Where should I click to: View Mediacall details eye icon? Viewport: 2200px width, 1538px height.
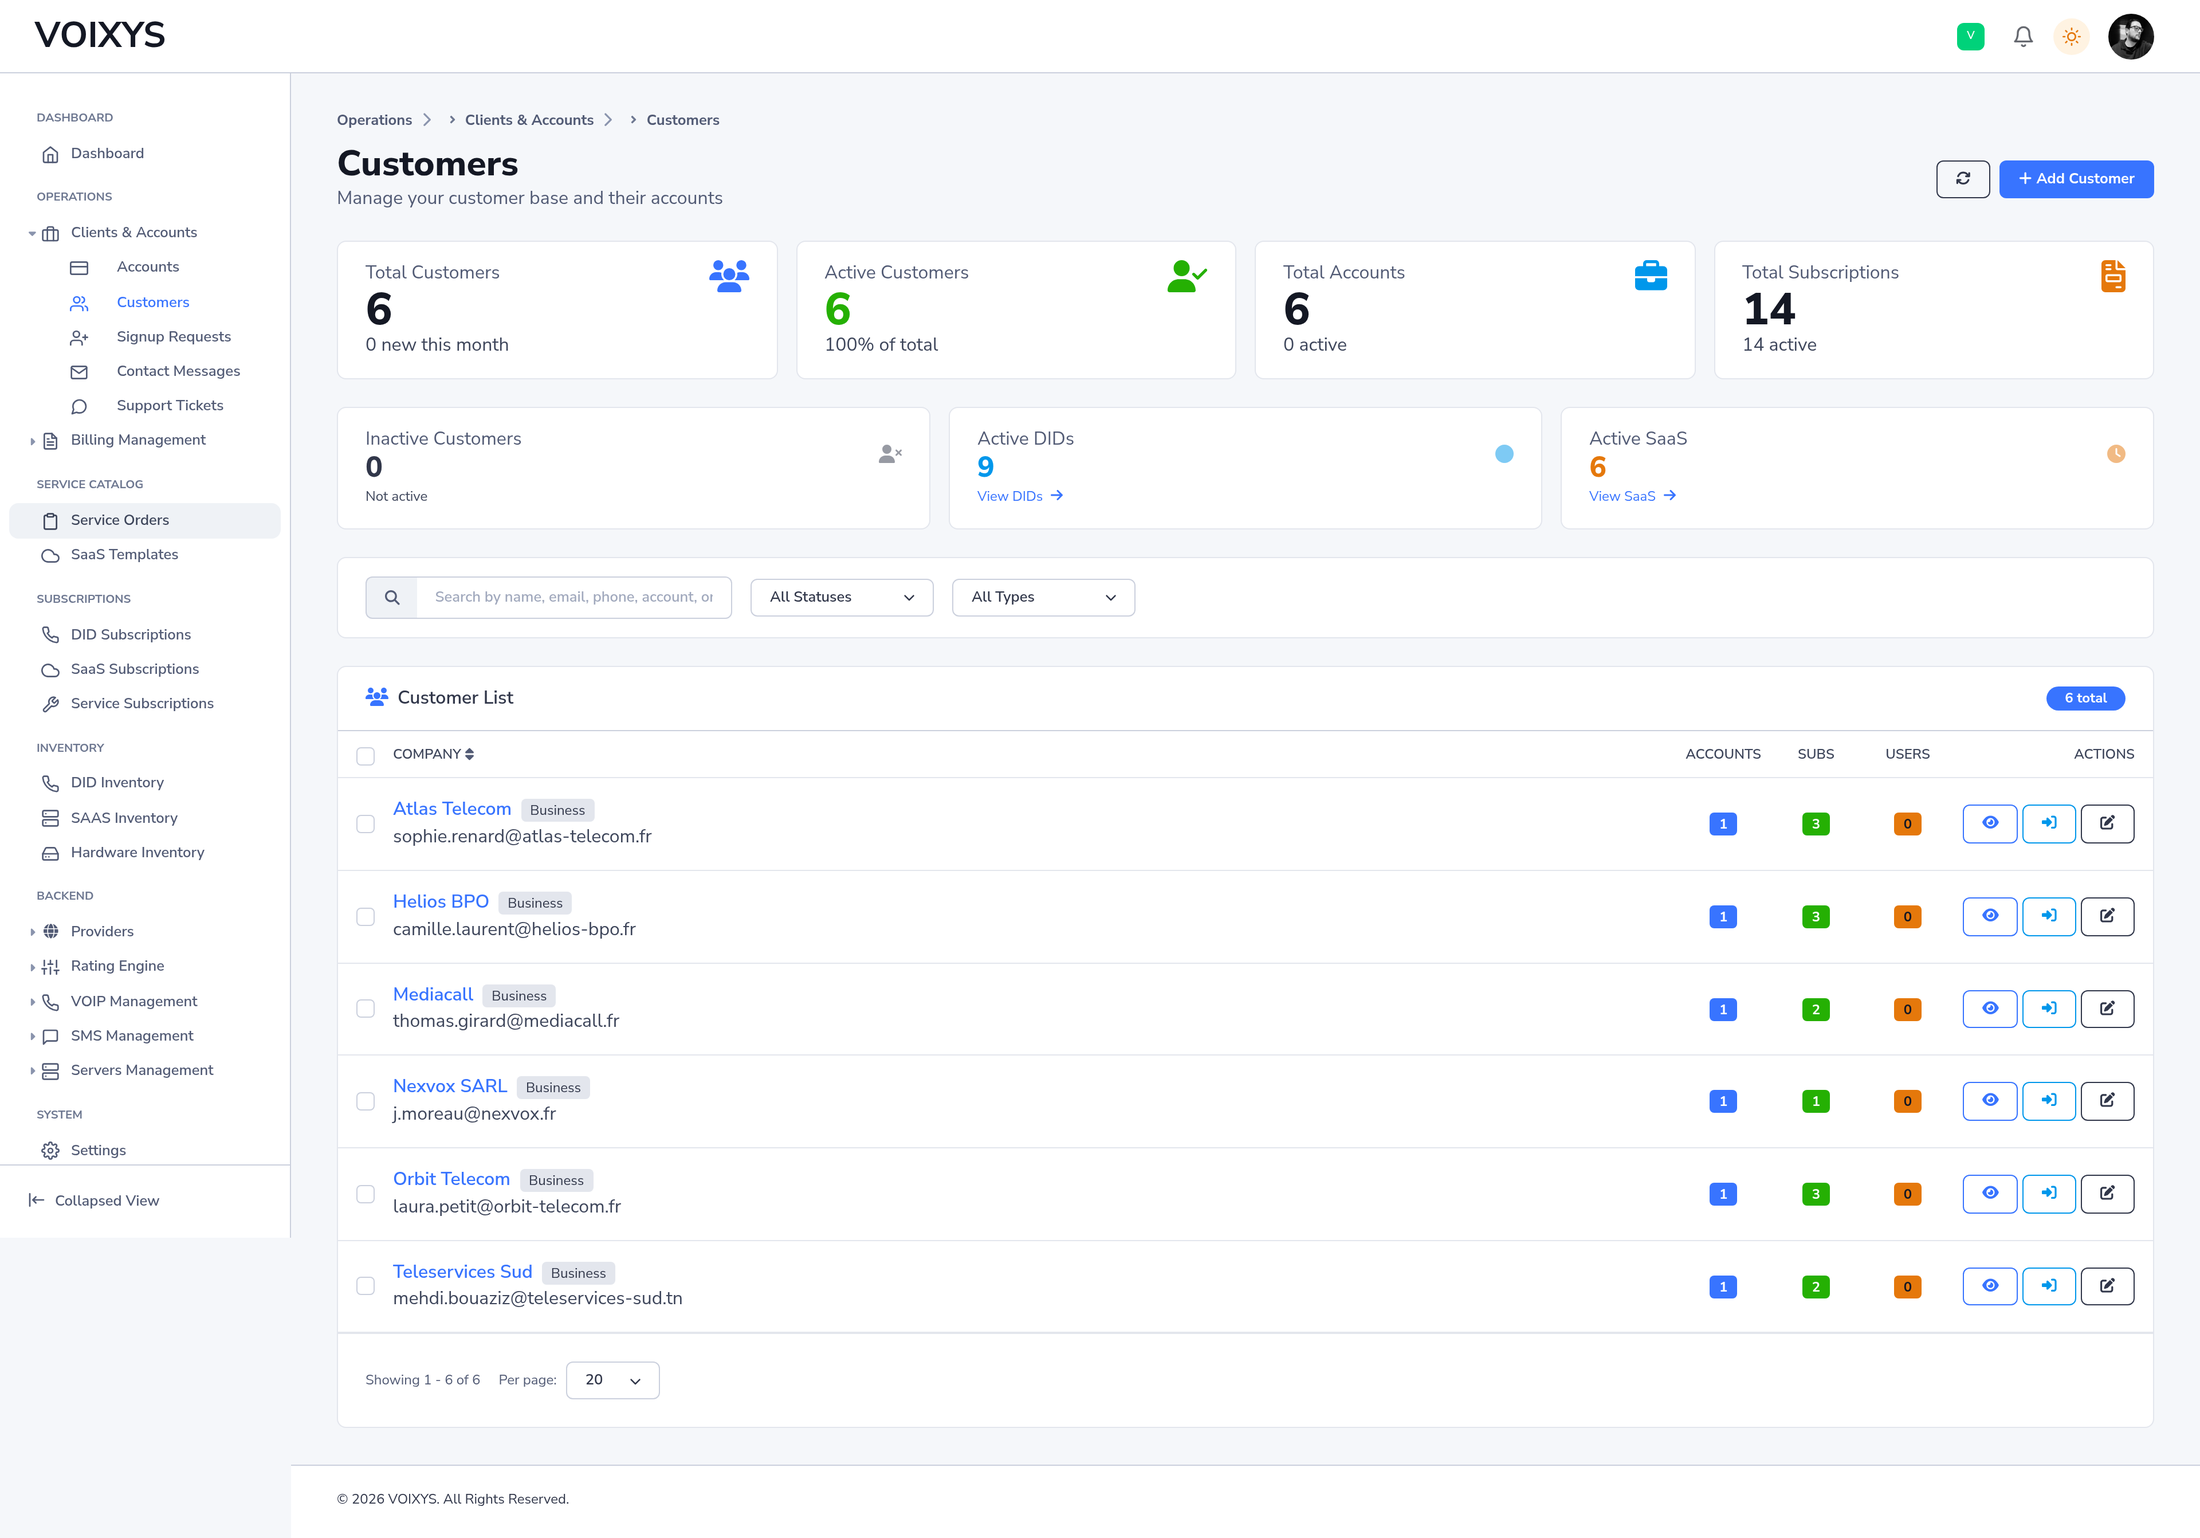[x=1990, y=1009]
